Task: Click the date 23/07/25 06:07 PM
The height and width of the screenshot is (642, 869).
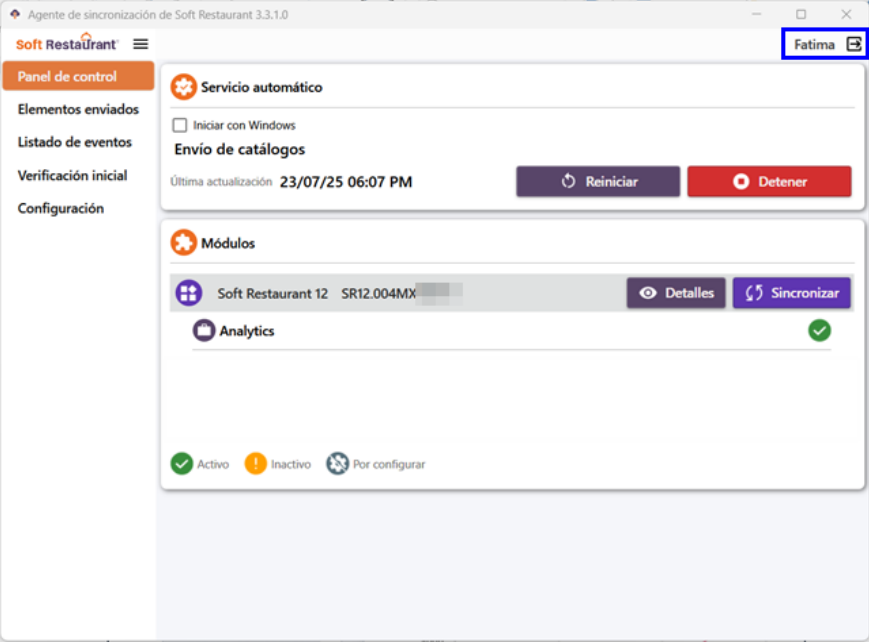Action: click(x=346, y=182)
